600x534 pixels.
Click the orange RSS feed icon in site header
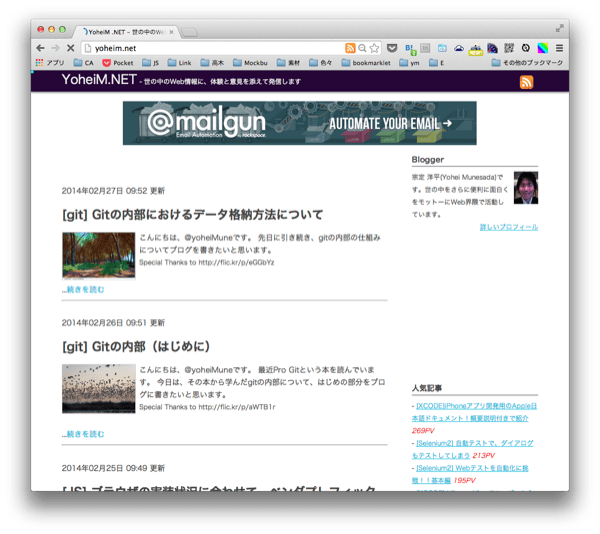click(x=527, y=82)
